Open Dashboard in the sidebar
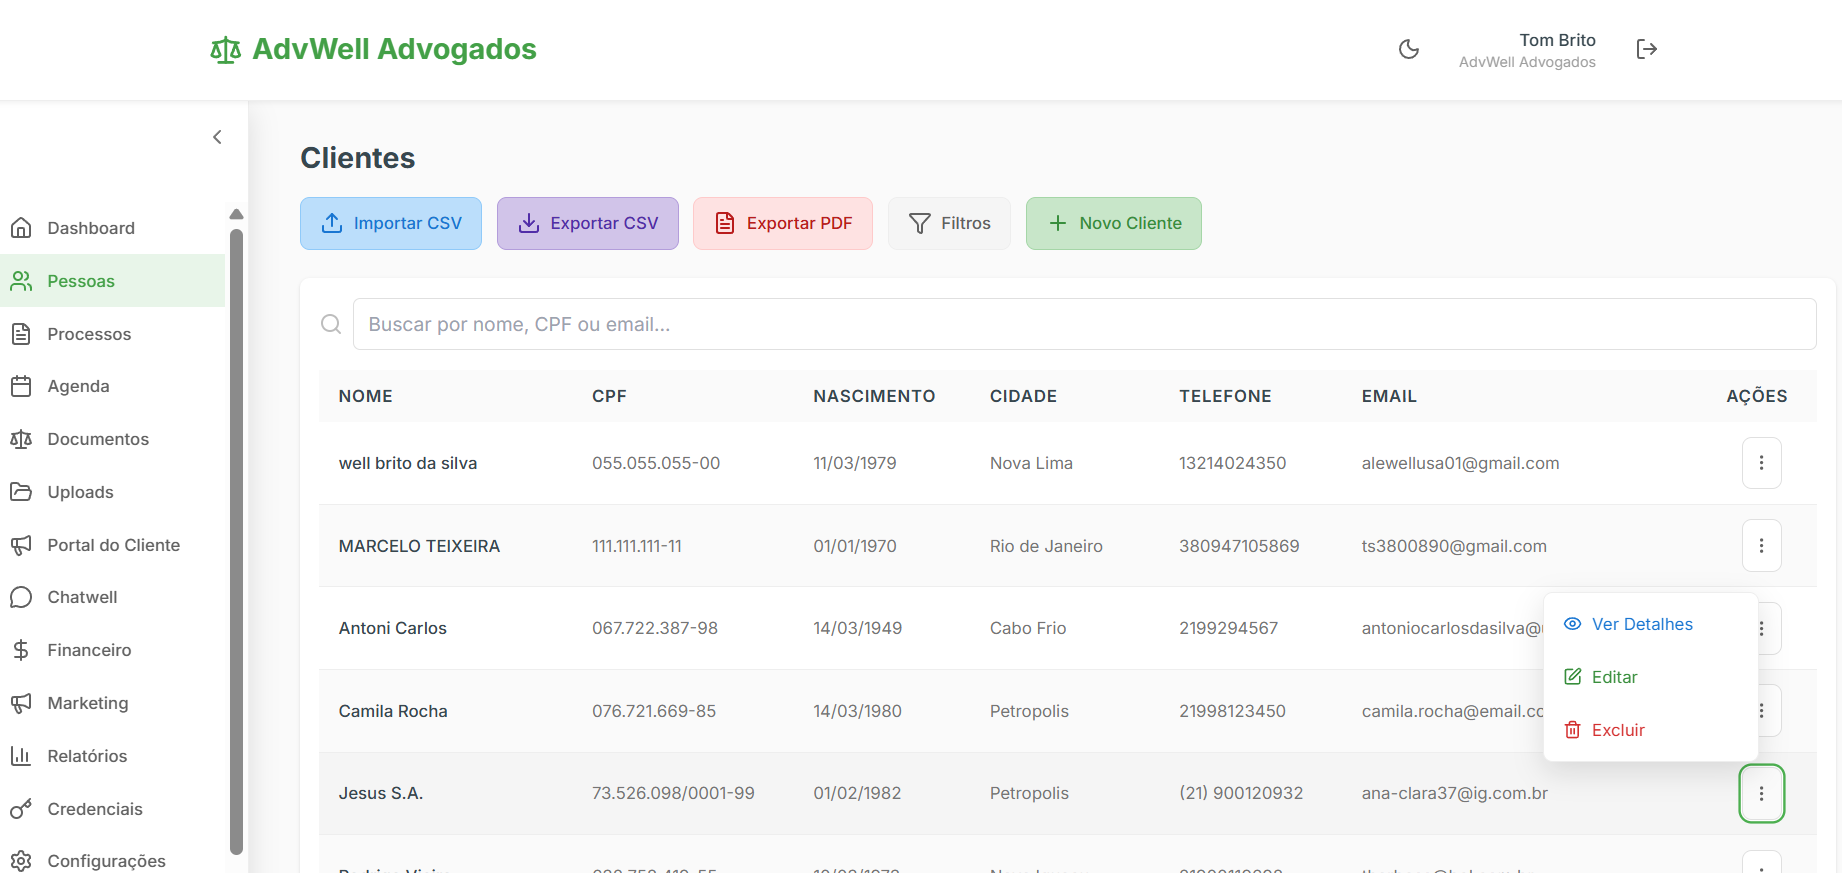 coord(113,228)
